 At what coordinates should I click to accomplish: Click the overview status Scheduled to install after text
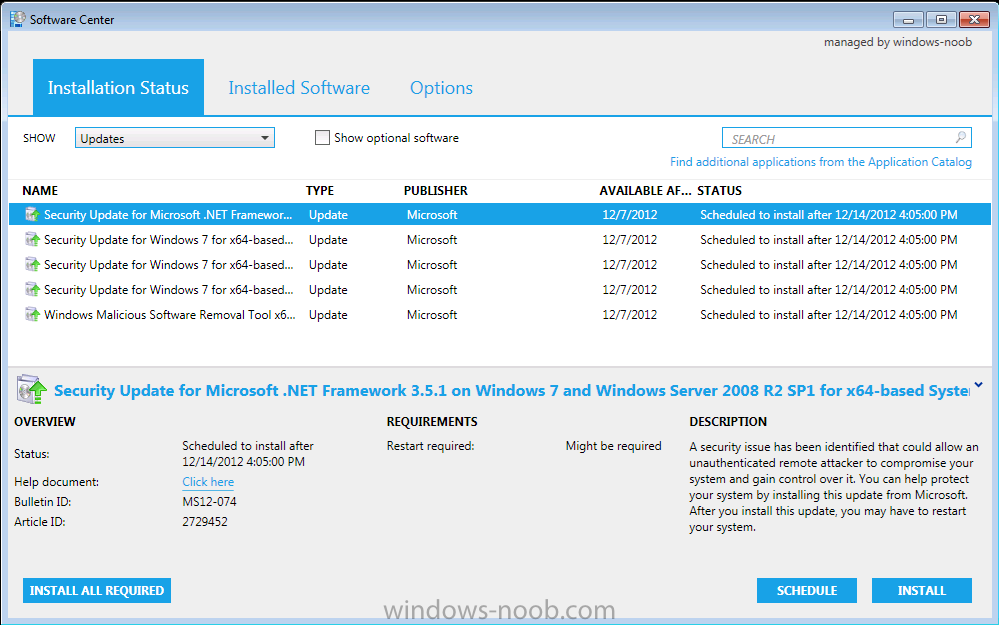click(248, 454)
